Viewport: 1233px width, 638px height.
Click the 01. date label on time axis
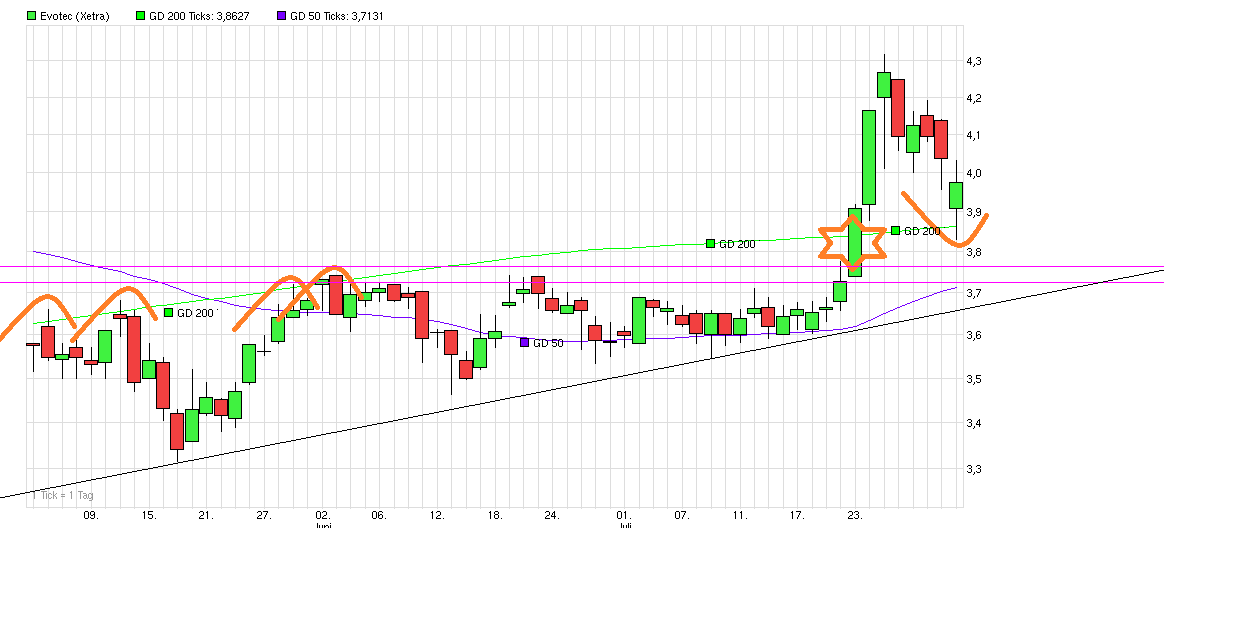[x=624, y=516]
